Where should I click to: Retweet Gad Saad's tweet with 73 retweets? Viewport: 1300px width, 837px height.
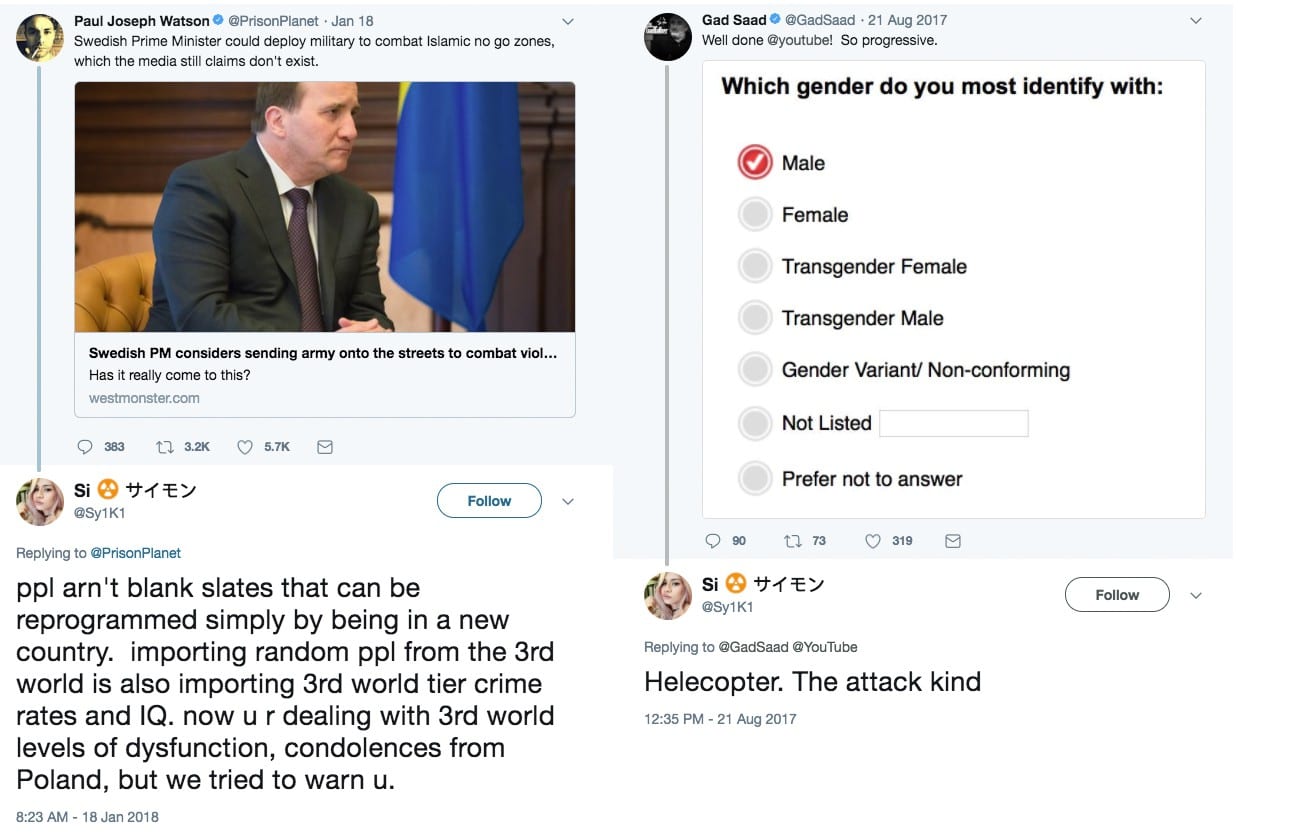(x=793, y=541)
